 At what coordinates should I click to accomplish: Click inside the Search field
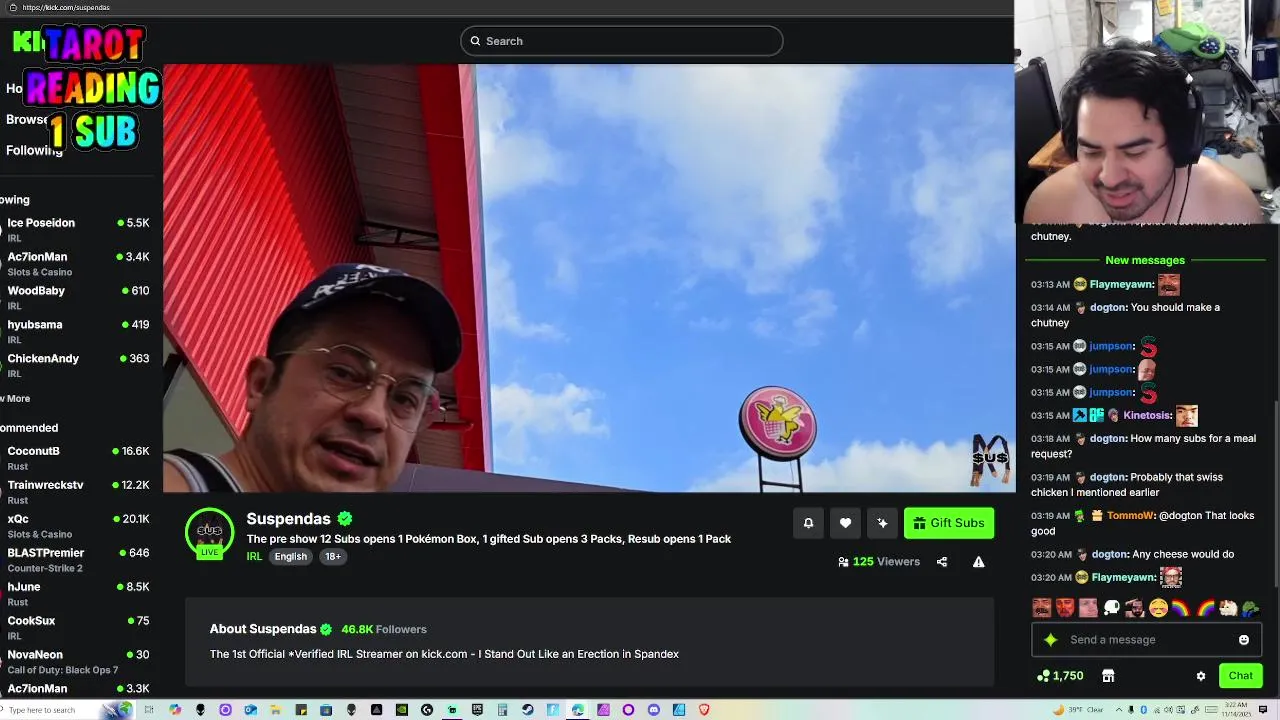(x=622, y=41)
